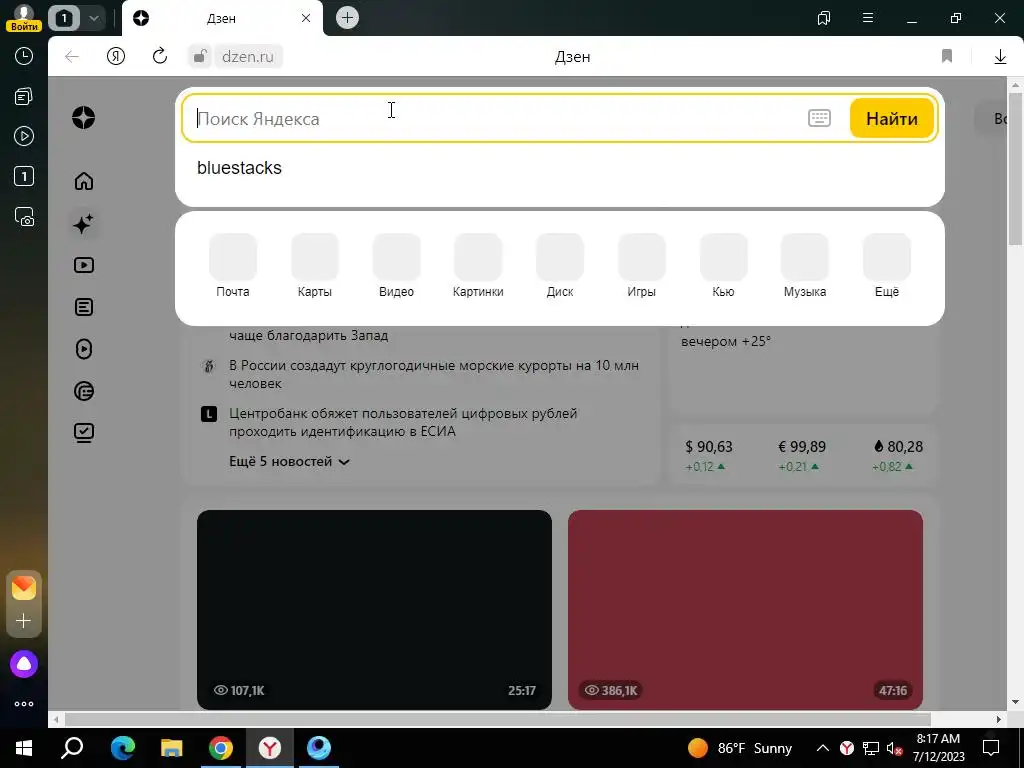
Task: Open the downloads panel
Action: 1000,57
